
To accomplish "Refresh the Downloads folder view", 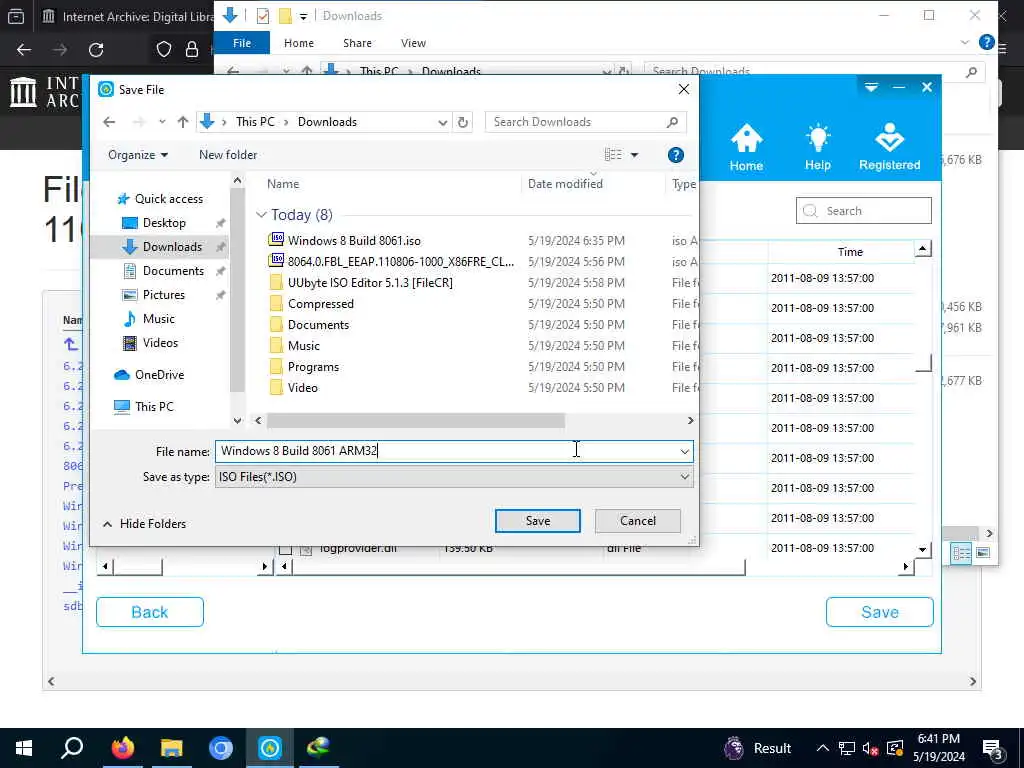I will tap(463, 122).
